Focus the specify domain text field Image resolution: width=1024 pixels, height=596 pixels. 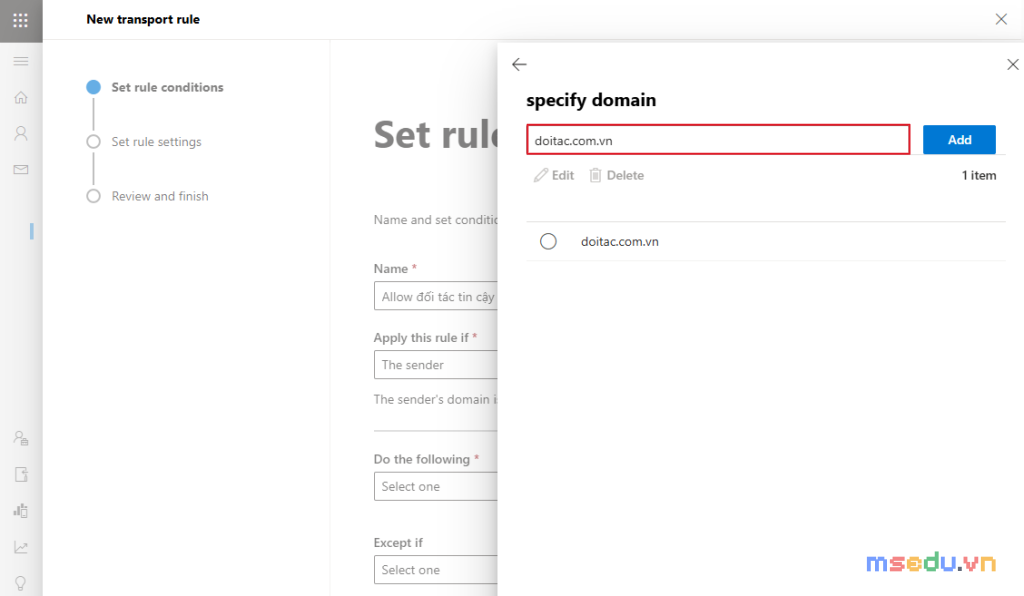pyautogui.click(x=718, y=140)
